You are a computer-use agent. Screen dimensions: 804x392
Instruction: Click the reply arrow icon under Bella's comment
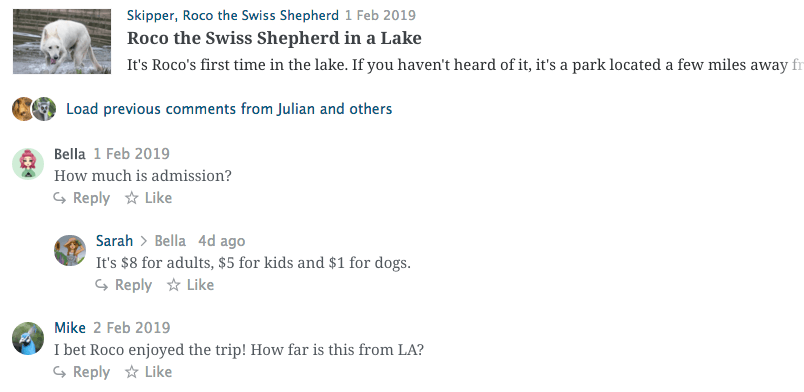tap(59, 198)
